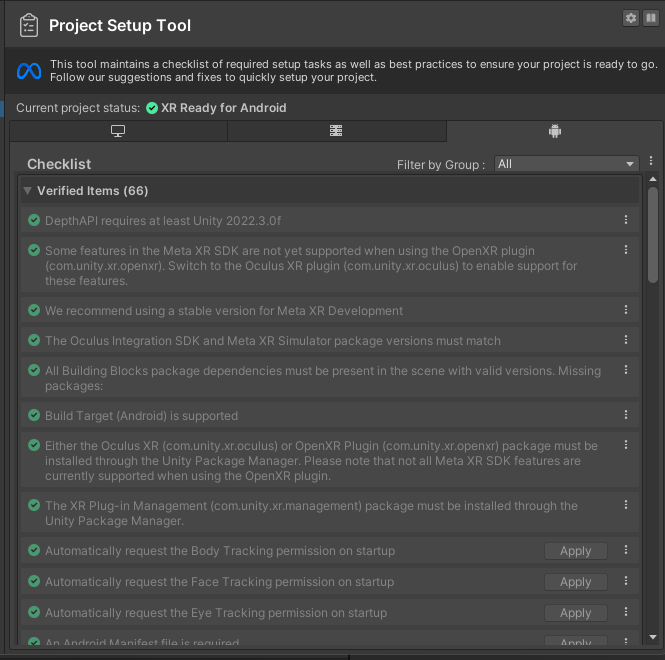Open the options menu for Build Target (Android)

point(626,415)
